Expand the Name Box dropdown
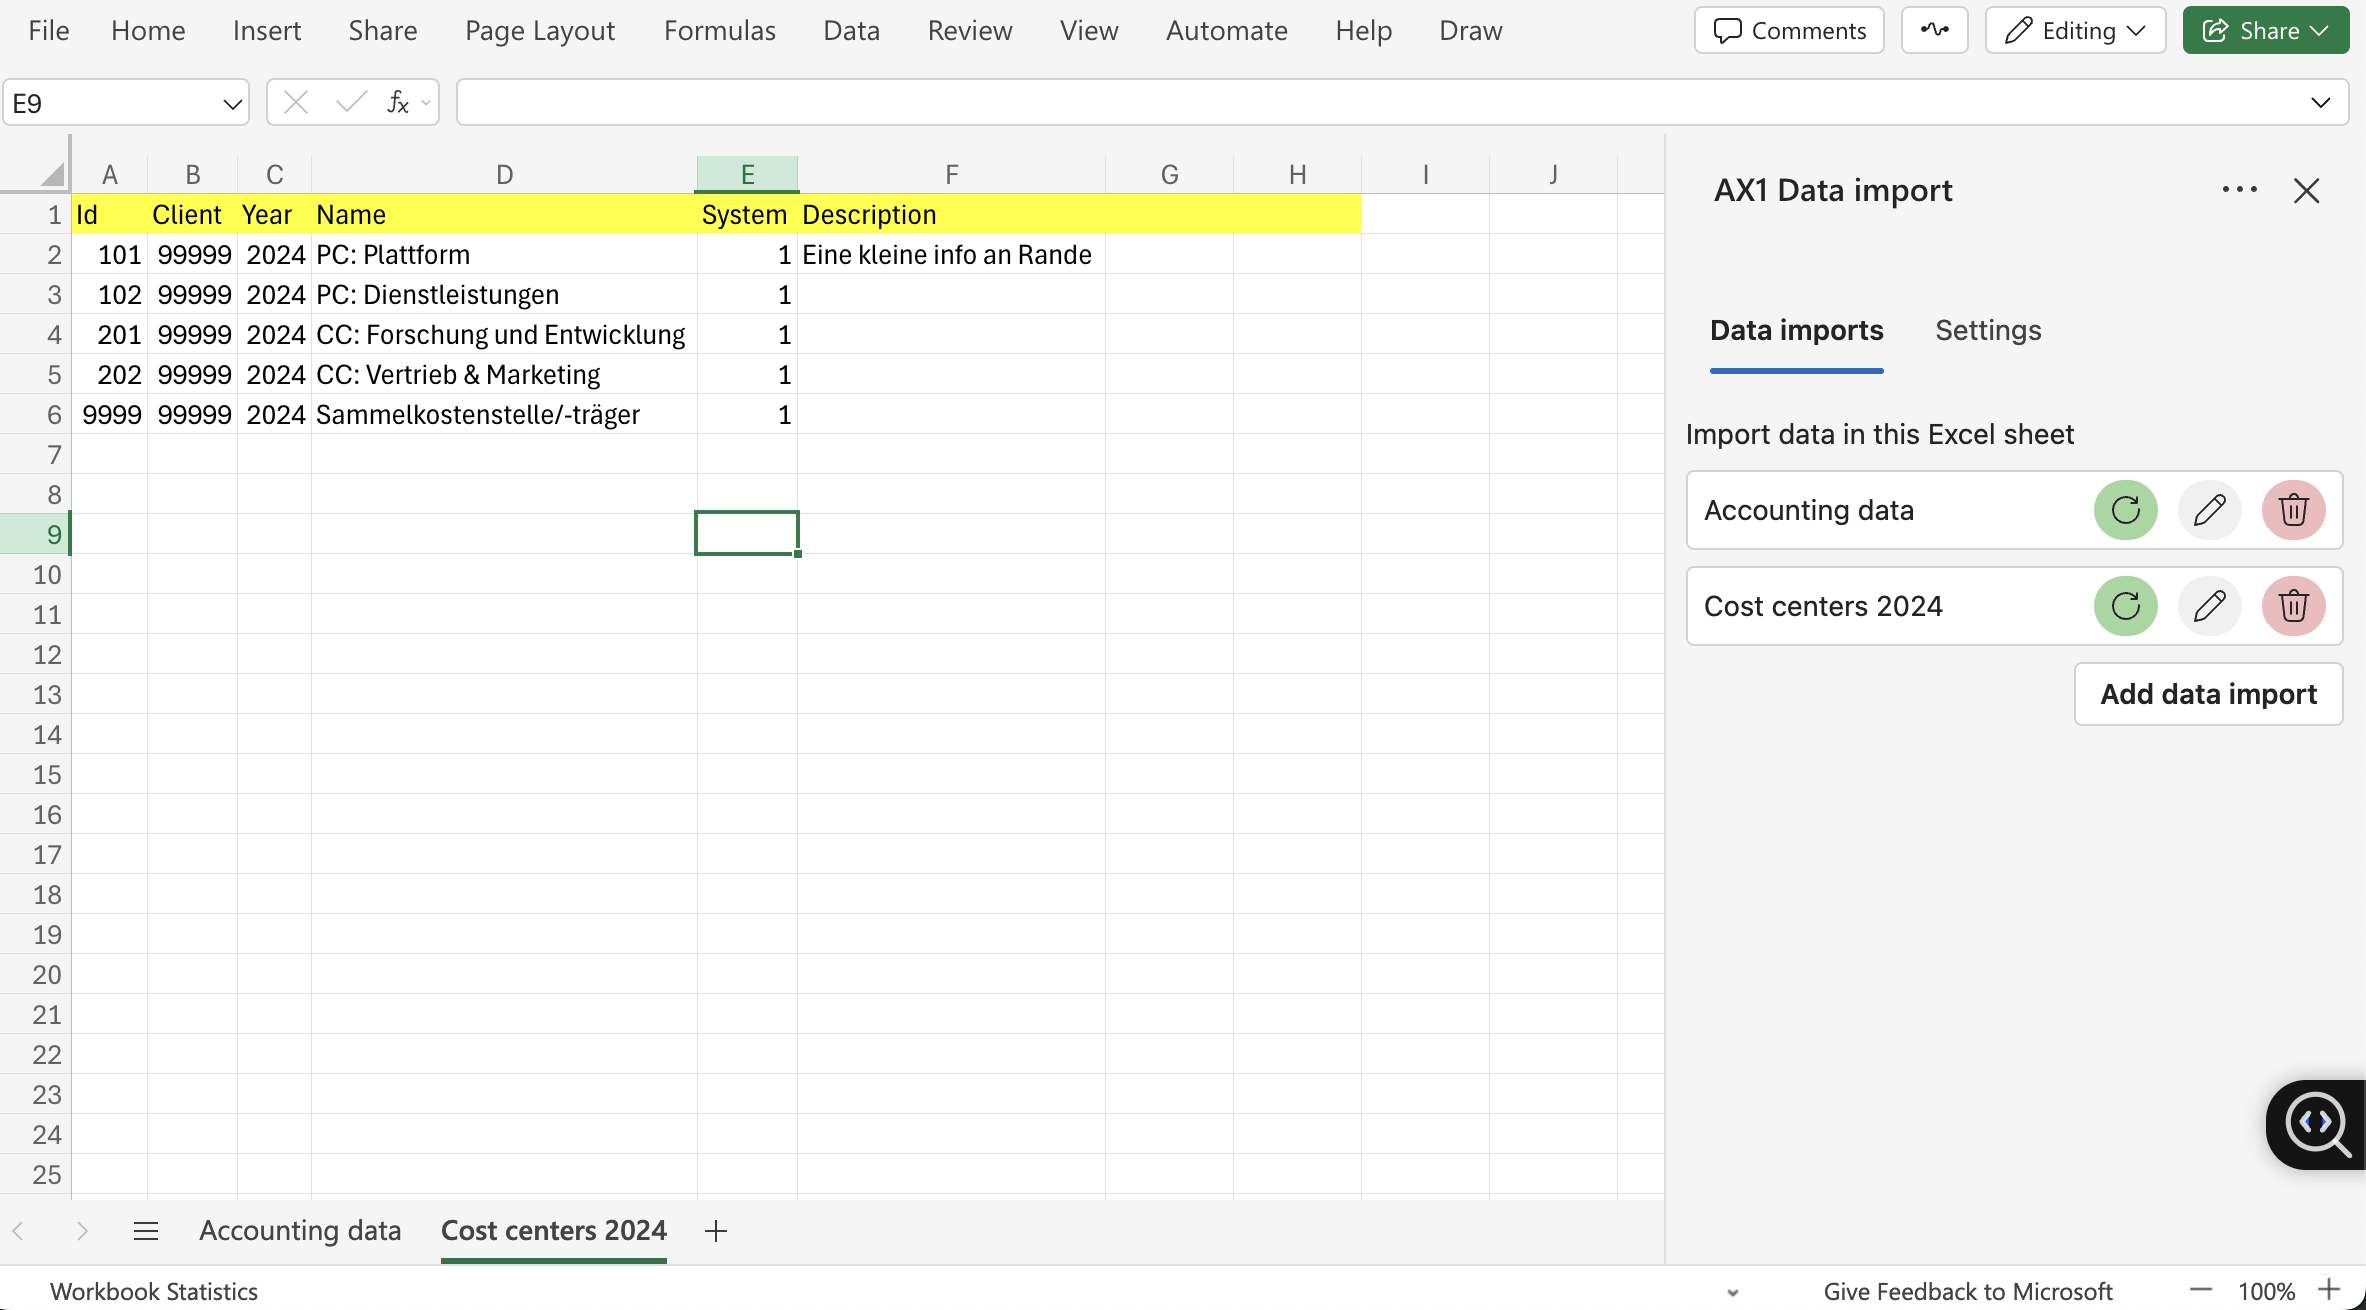The width and height of the screenshot is (2366, 1310). [232, 104]
